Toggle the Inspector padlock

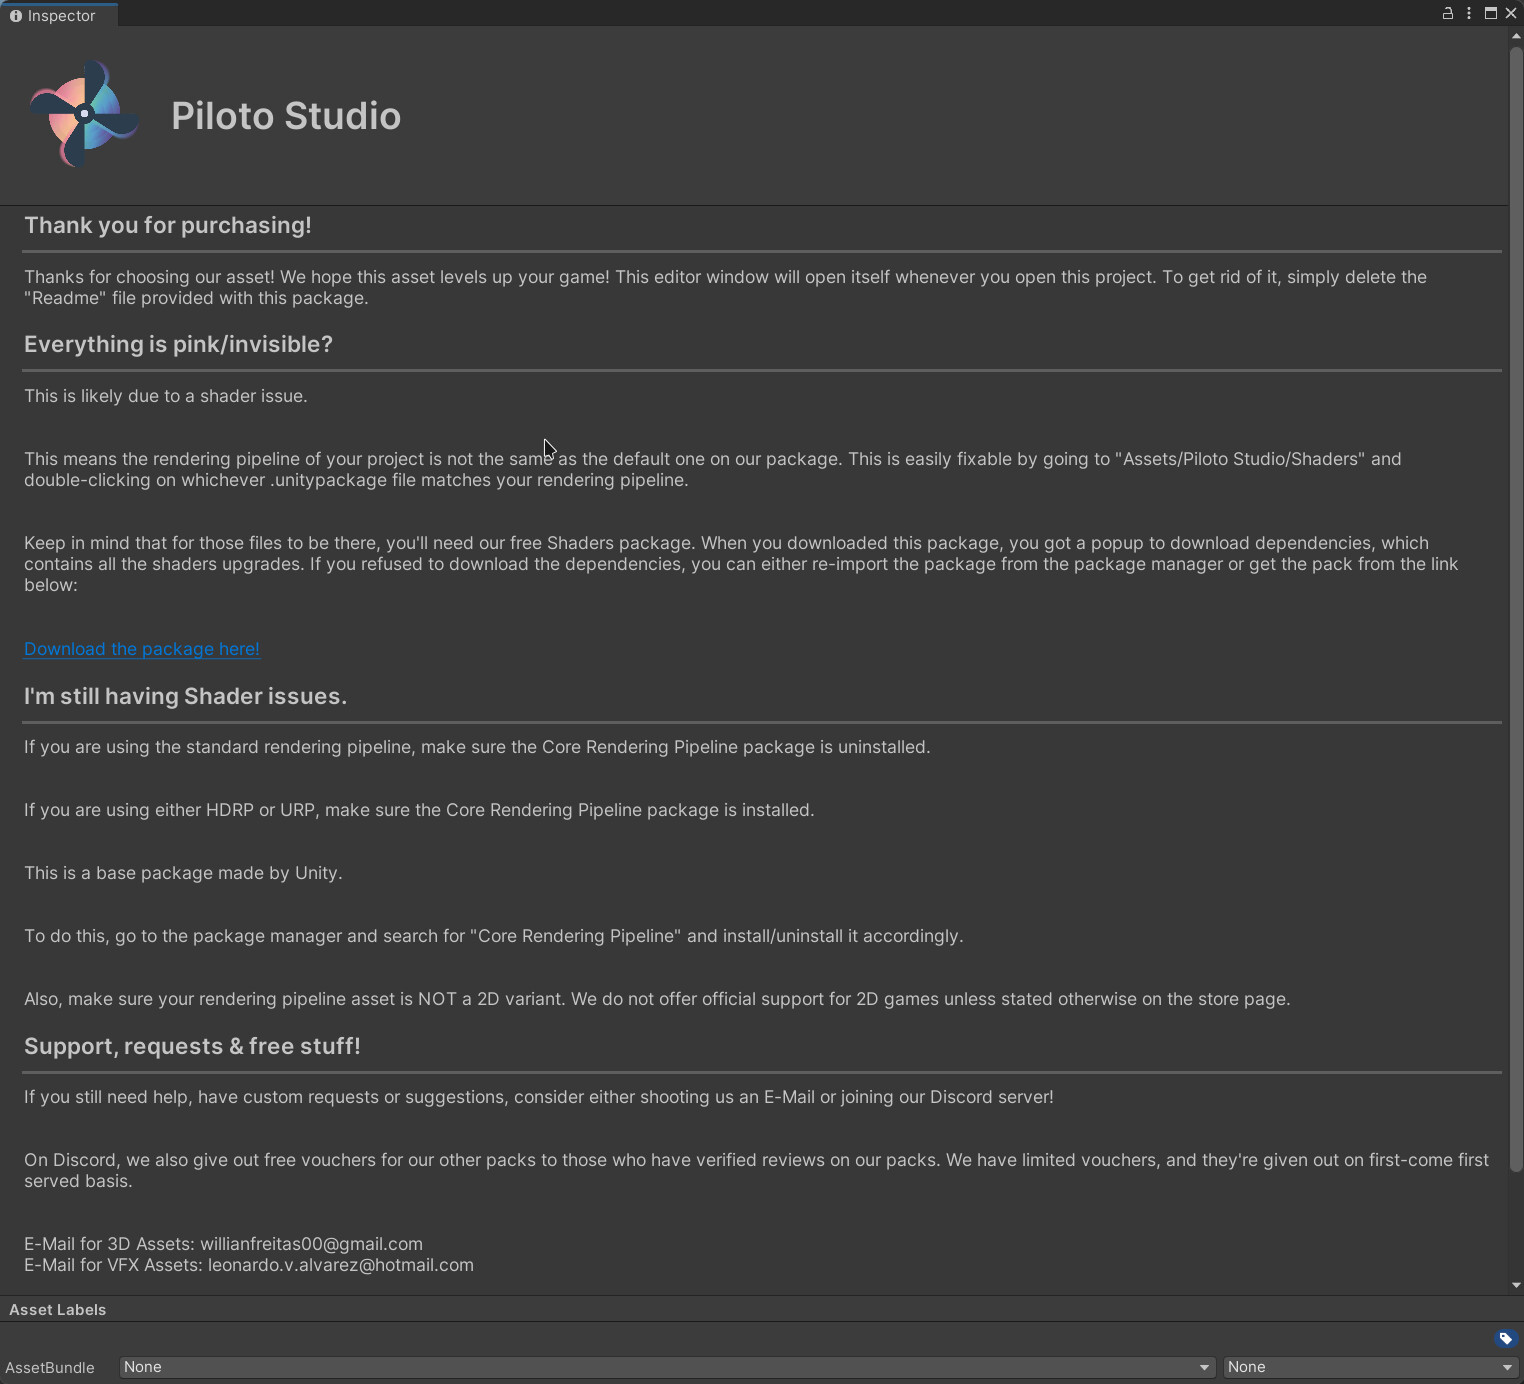coord(1447,13)
